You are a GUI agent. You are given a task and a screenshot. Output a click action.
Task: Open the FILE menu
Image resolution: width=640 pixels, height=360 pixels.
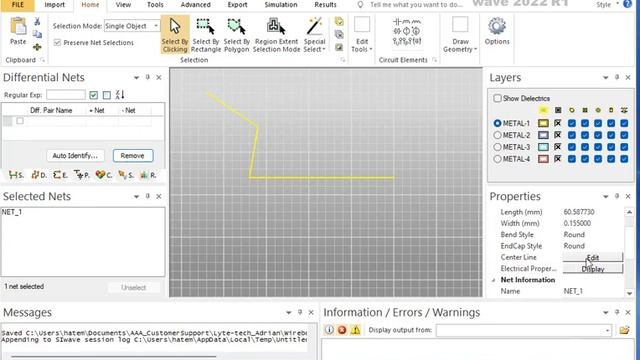click(18, 4)
